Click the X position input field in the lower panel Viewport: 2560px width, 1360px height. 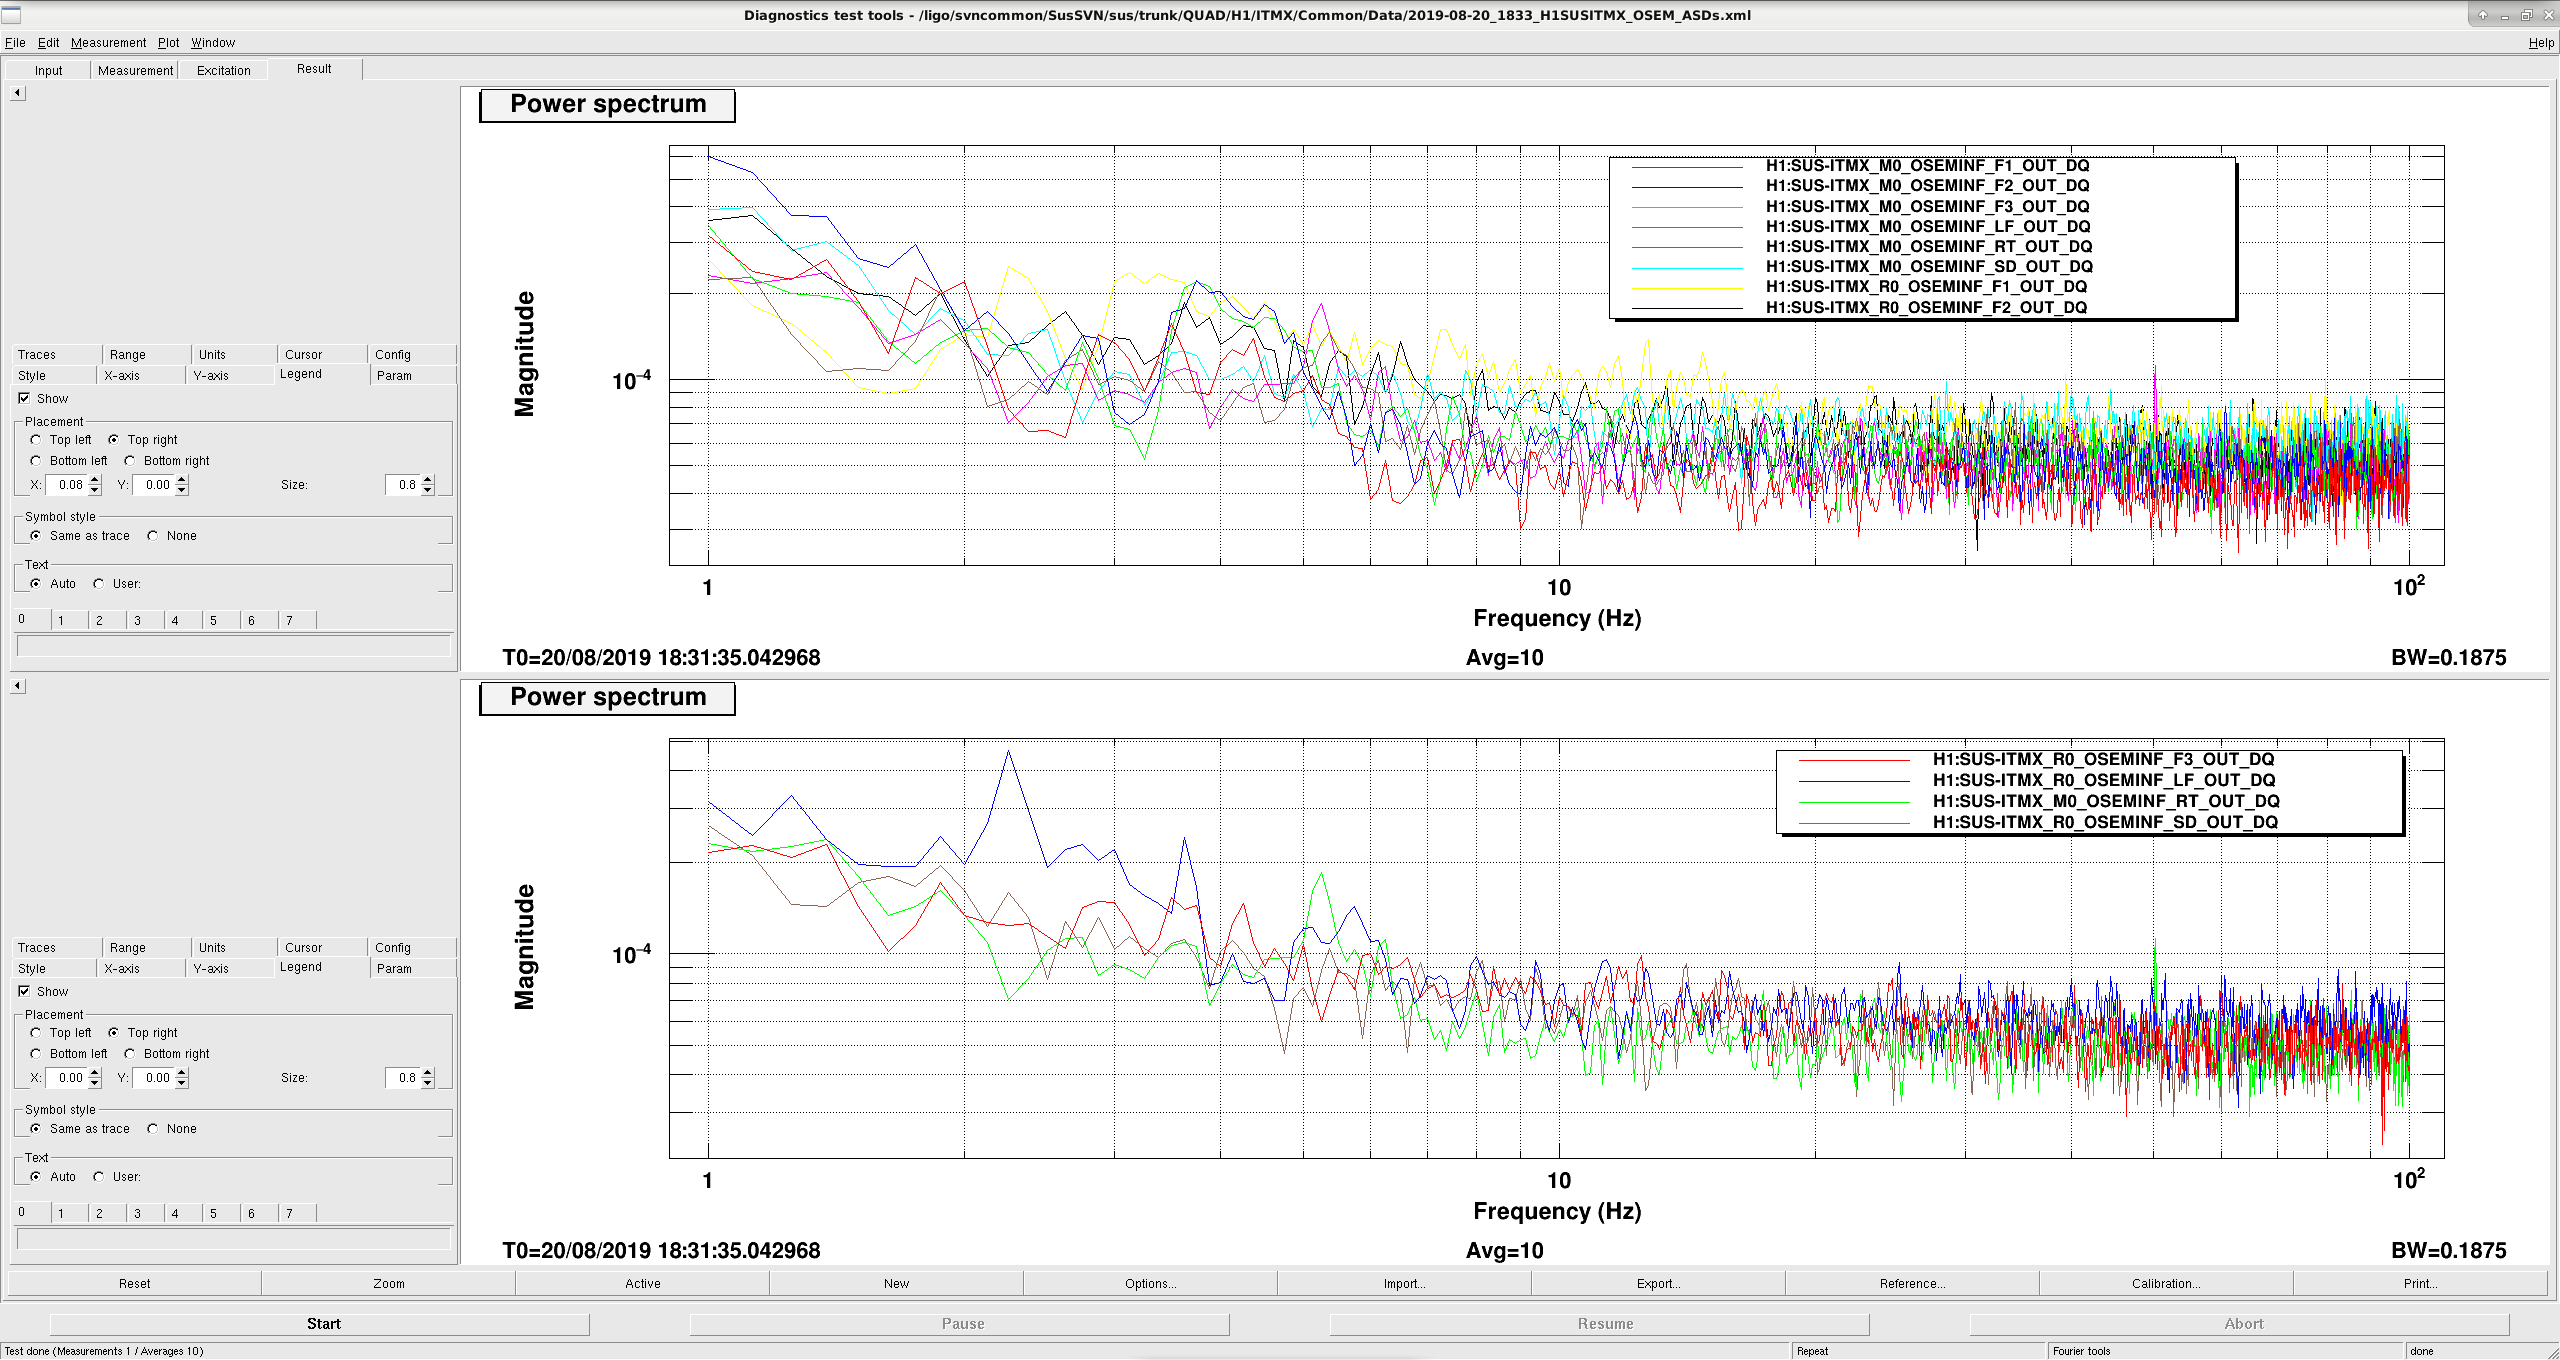point(67,1078)
